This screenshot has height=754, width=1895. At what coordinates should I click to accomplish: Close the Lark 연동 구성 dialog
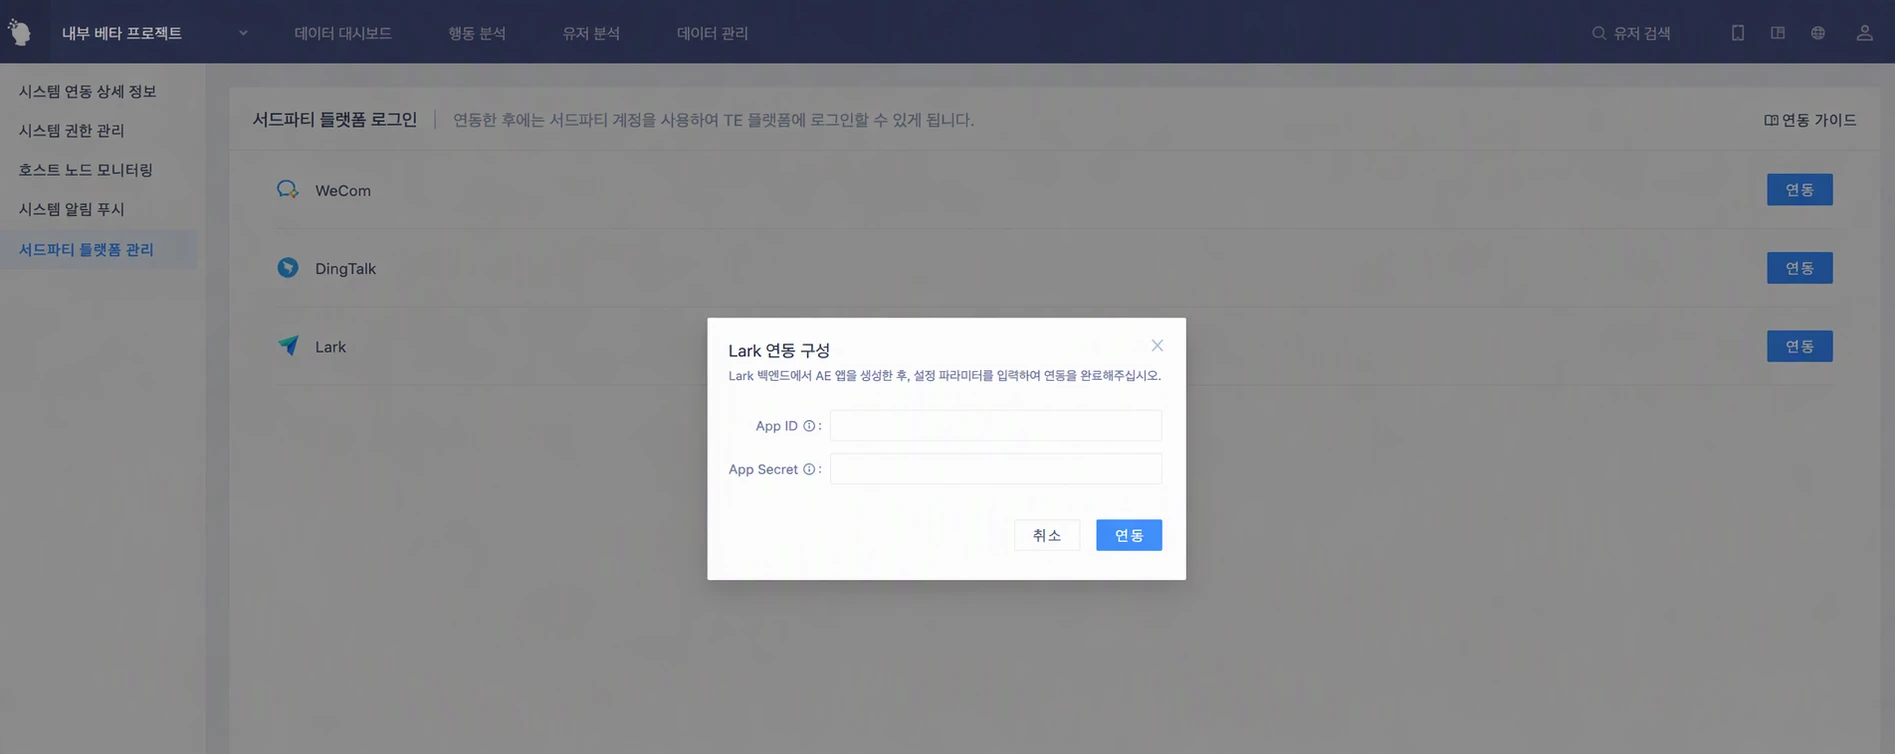[x=1157, y=345]
